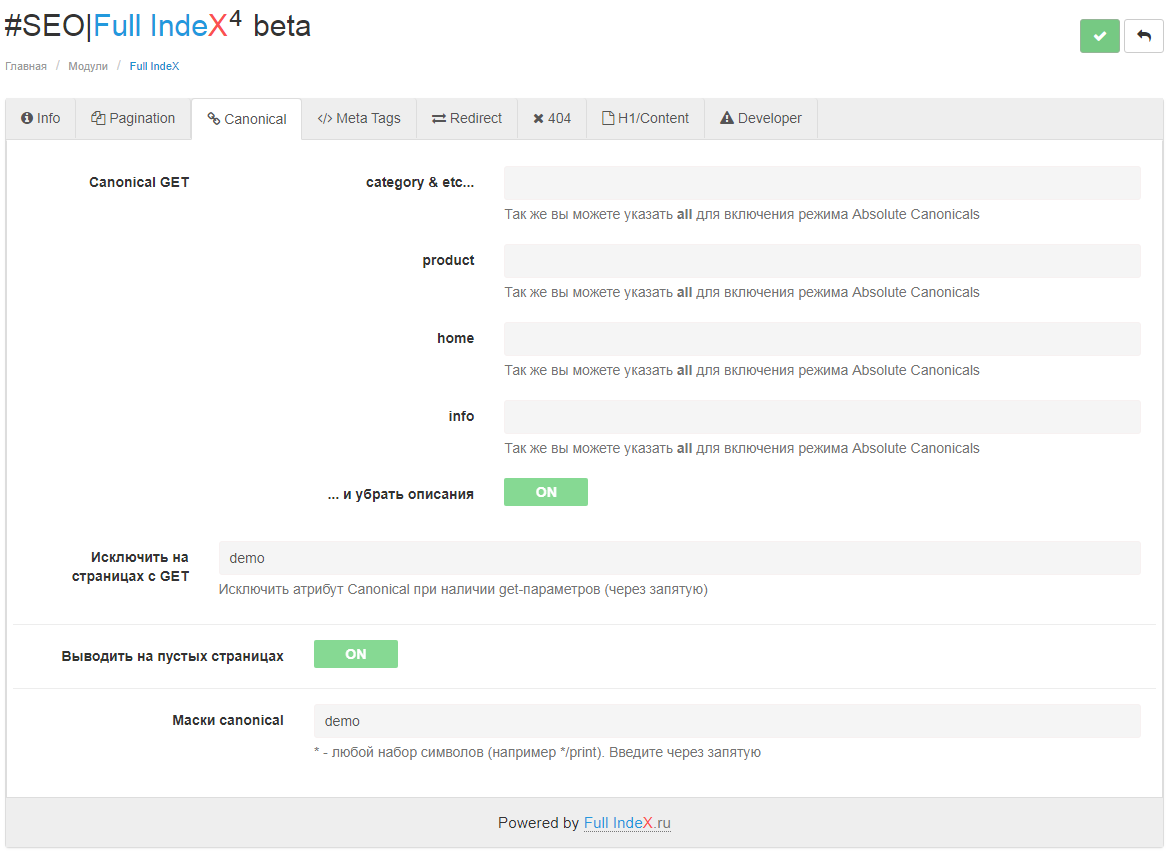The height and width of the screenshot is (856, 1171).
Task: Go to the H1/Content tab
Action: click(x=645, y=118)
